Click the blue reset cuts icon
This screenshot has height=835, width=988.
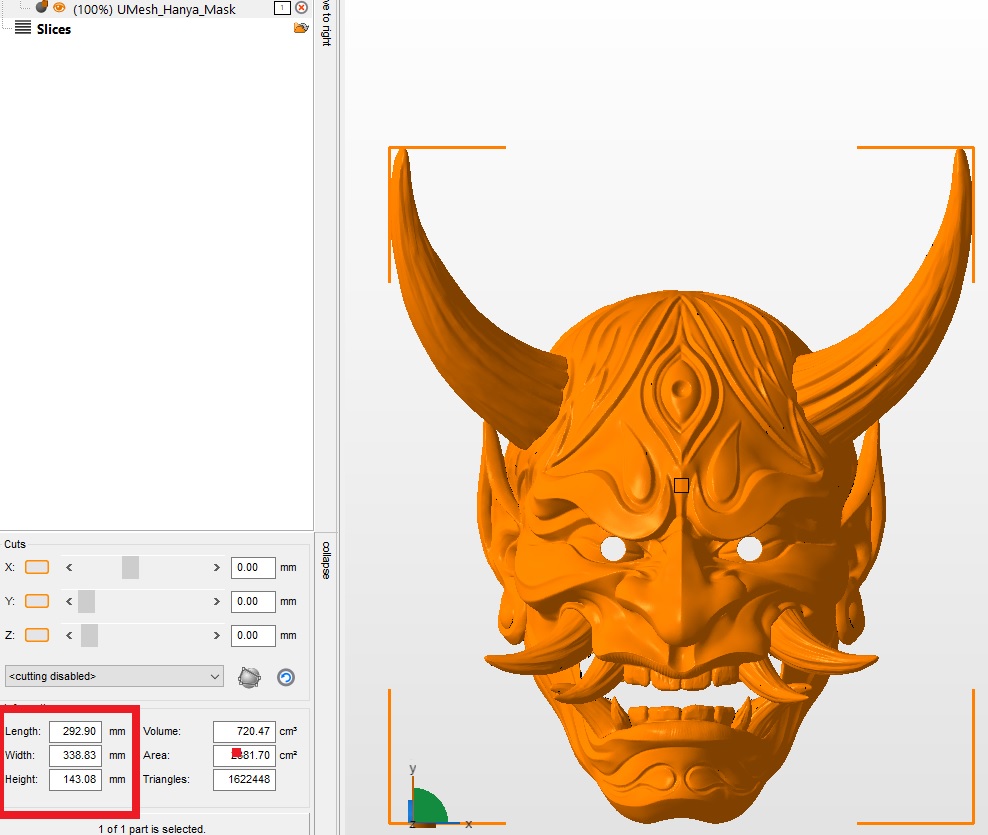(x=285, y=677)
